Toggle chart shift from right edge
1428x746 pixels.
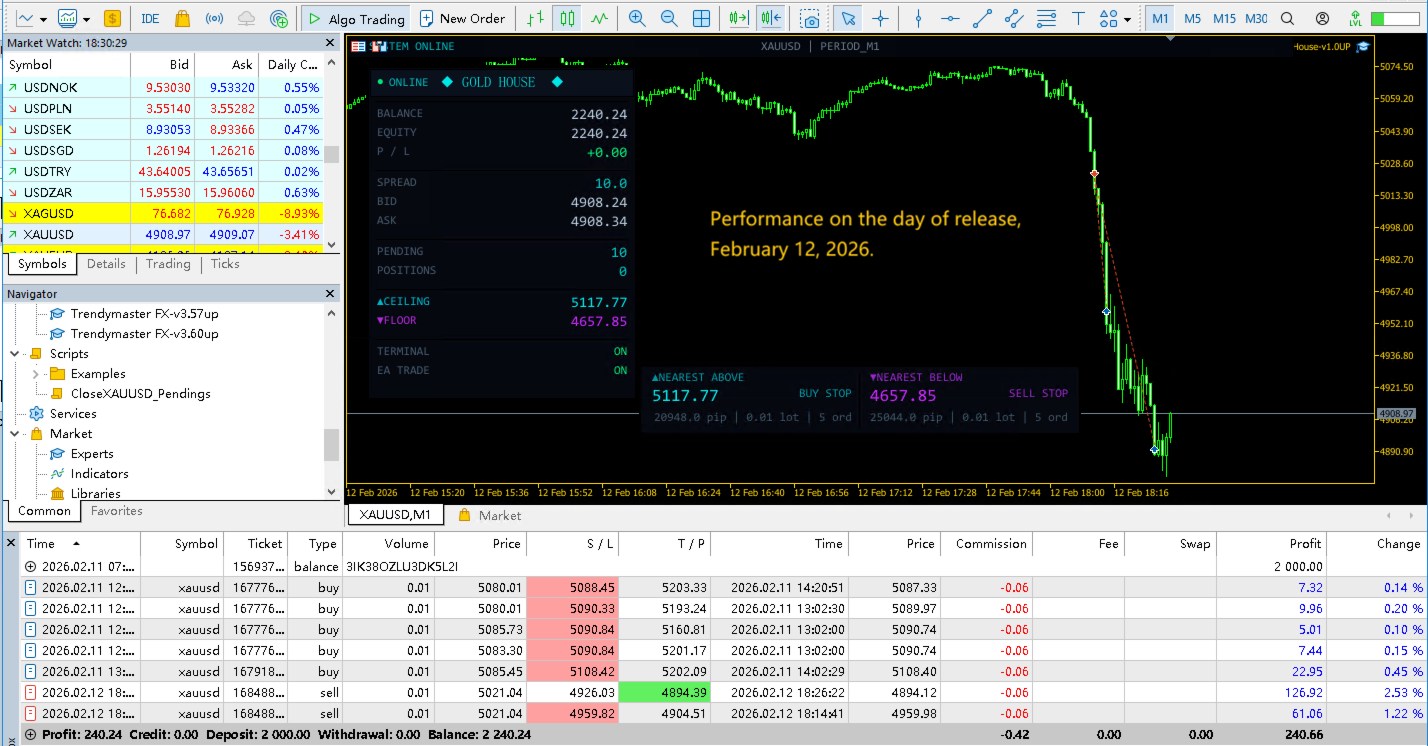pyautogui.click(x=770, y=17)
